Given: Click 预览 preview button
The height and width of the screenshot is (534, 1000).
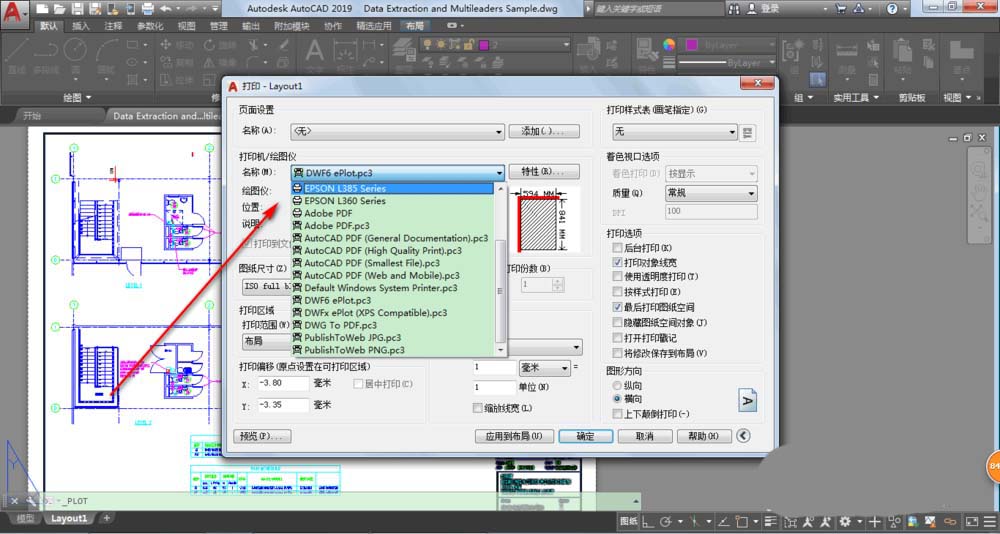Looking at the screenshot, I should (x=261, y=436).
